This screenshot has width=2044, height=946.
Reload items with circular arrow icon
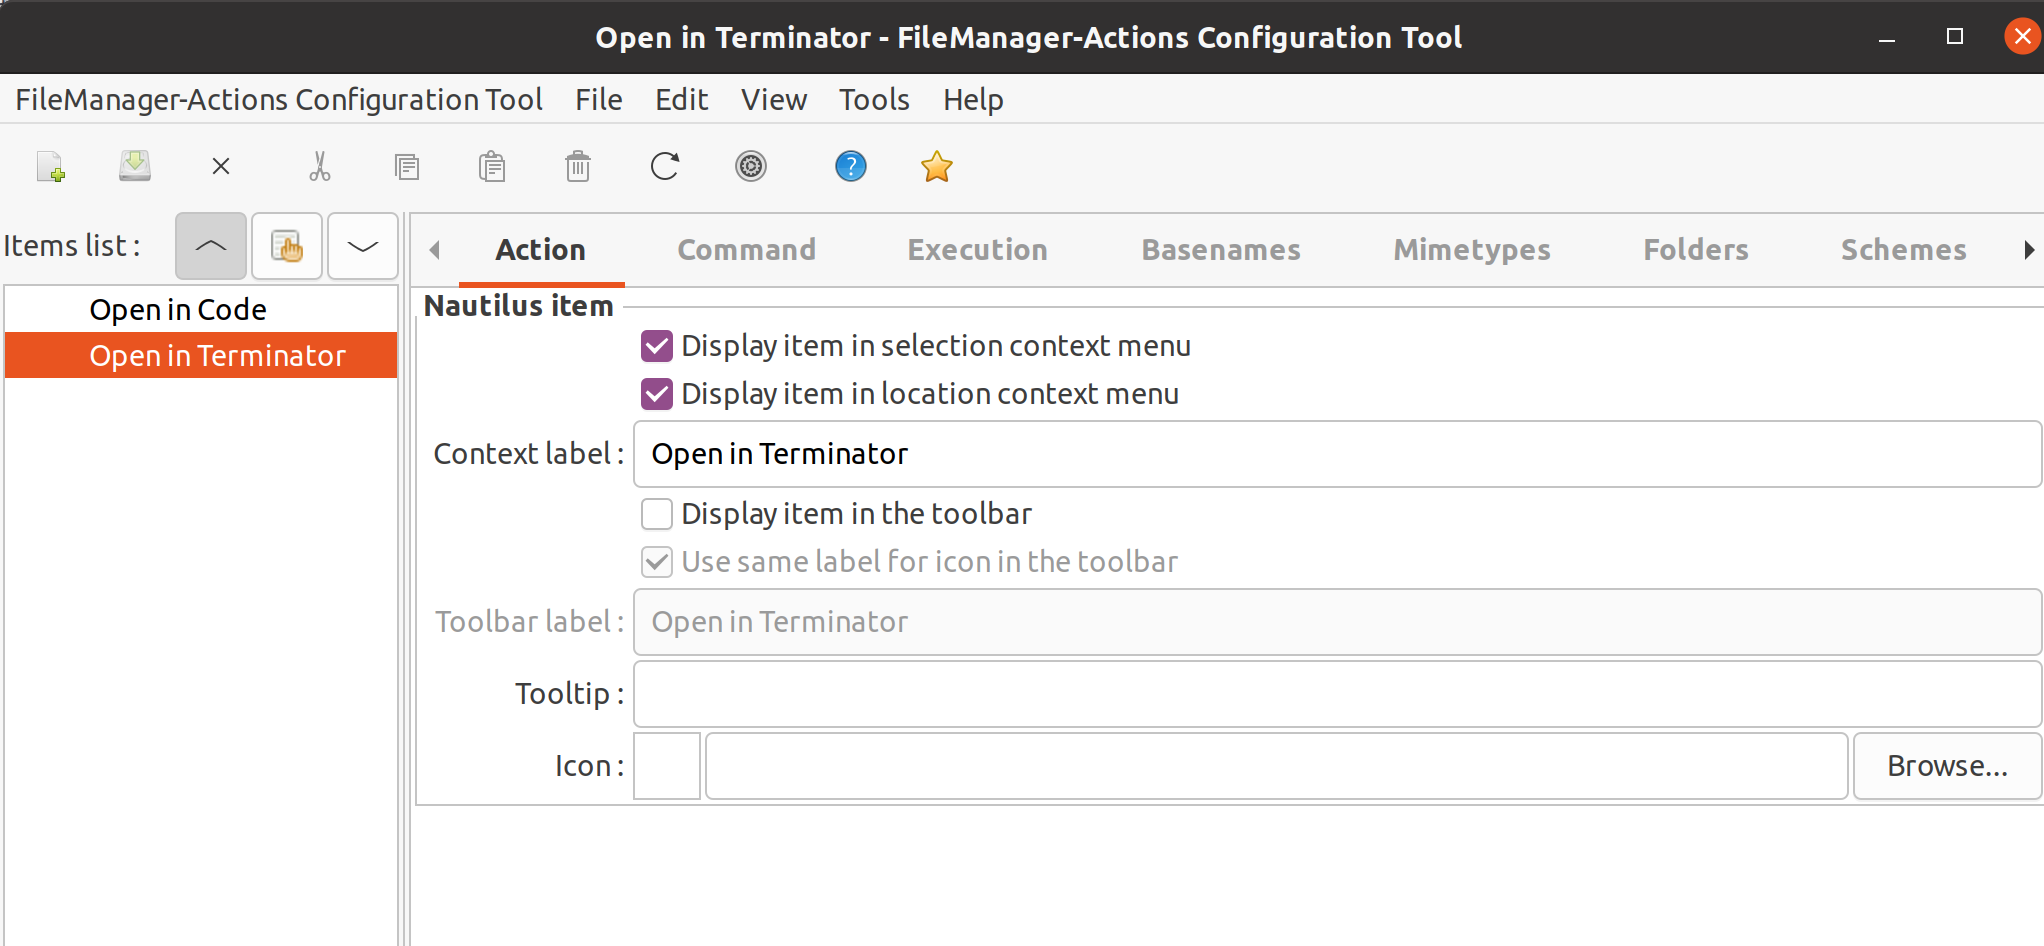pyautogui.click(x=665, y=166)
